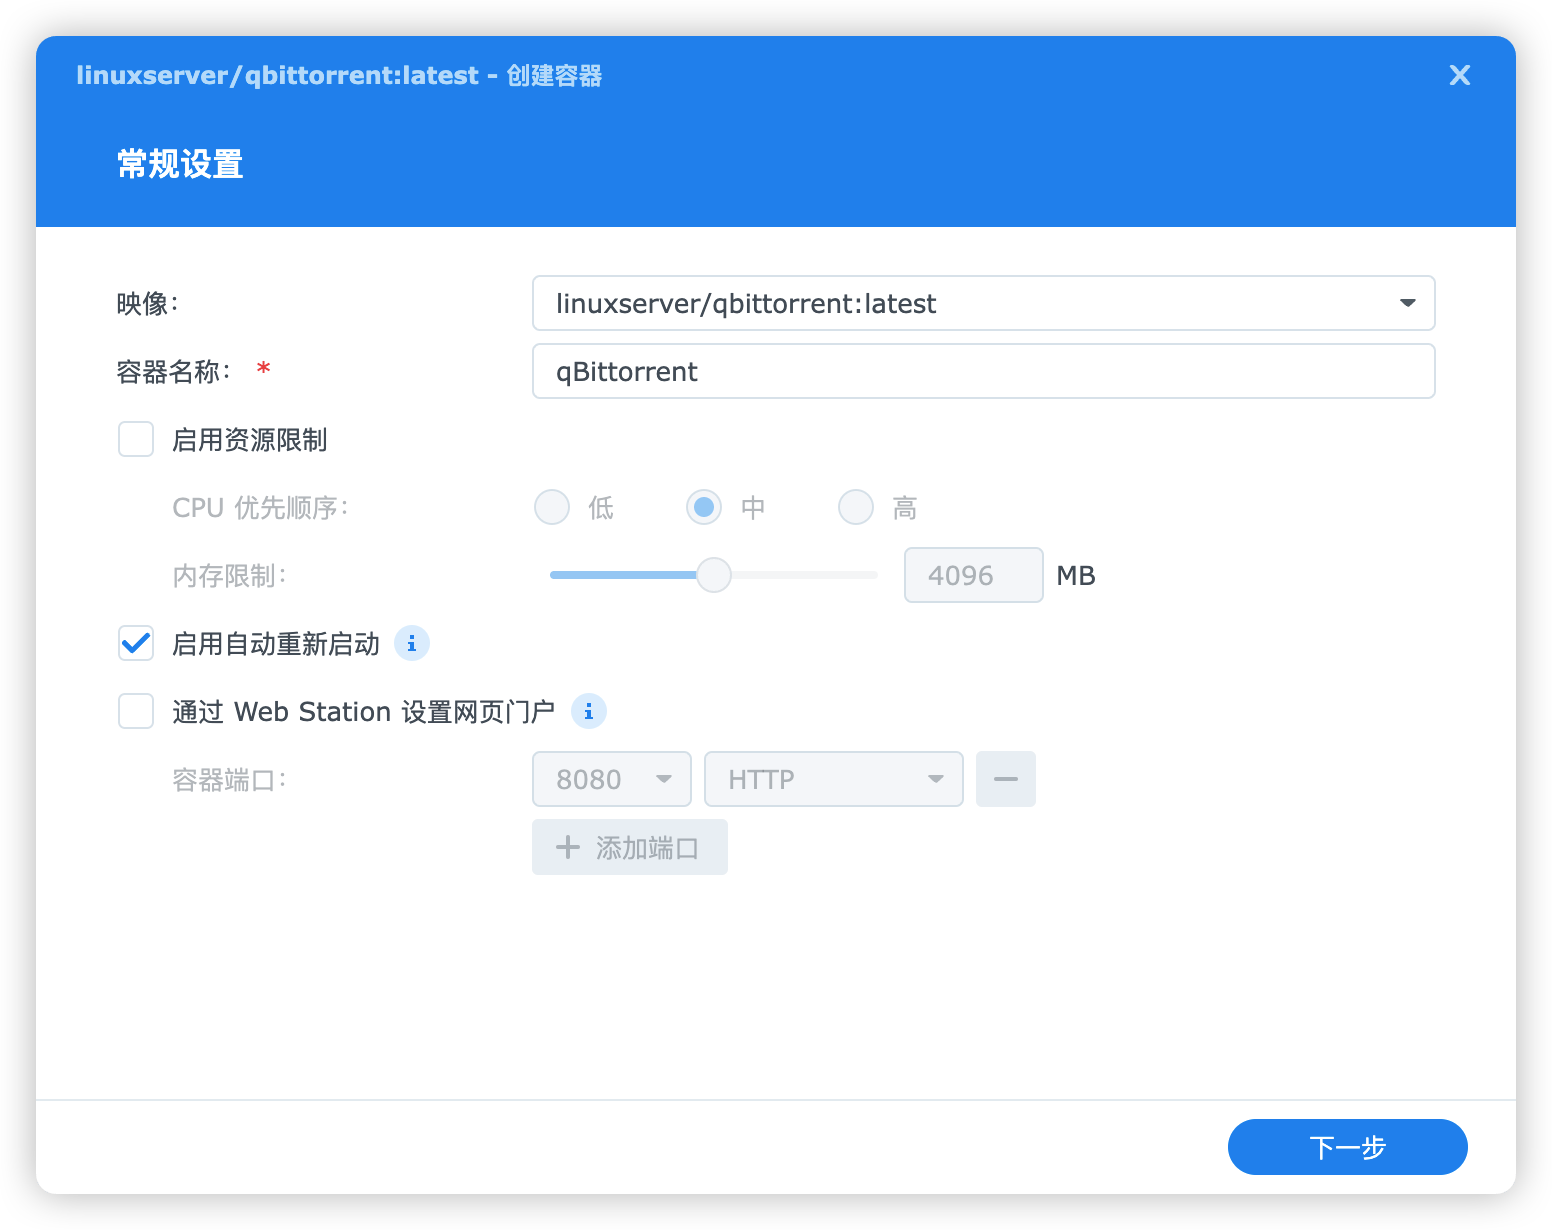Remove the port row with the minus button
1552x1230 pixels.
tap(1005, 779)
